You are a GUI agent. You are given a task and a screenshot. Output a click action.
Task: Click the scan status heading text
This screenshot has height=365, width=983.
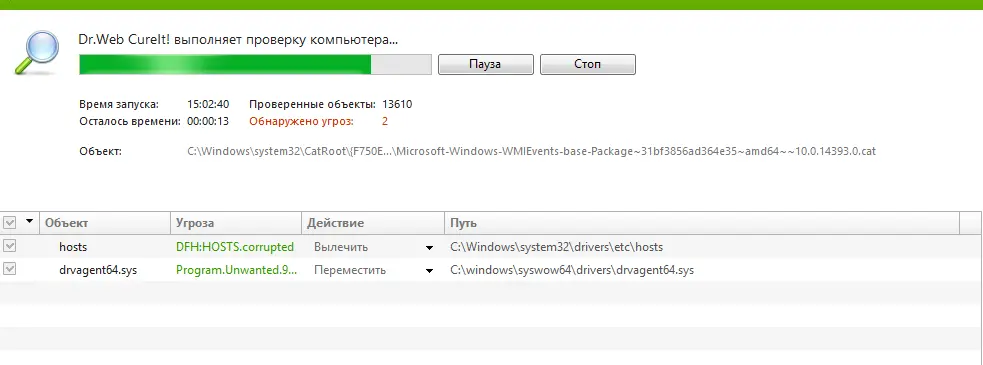[x=238, y=40]
